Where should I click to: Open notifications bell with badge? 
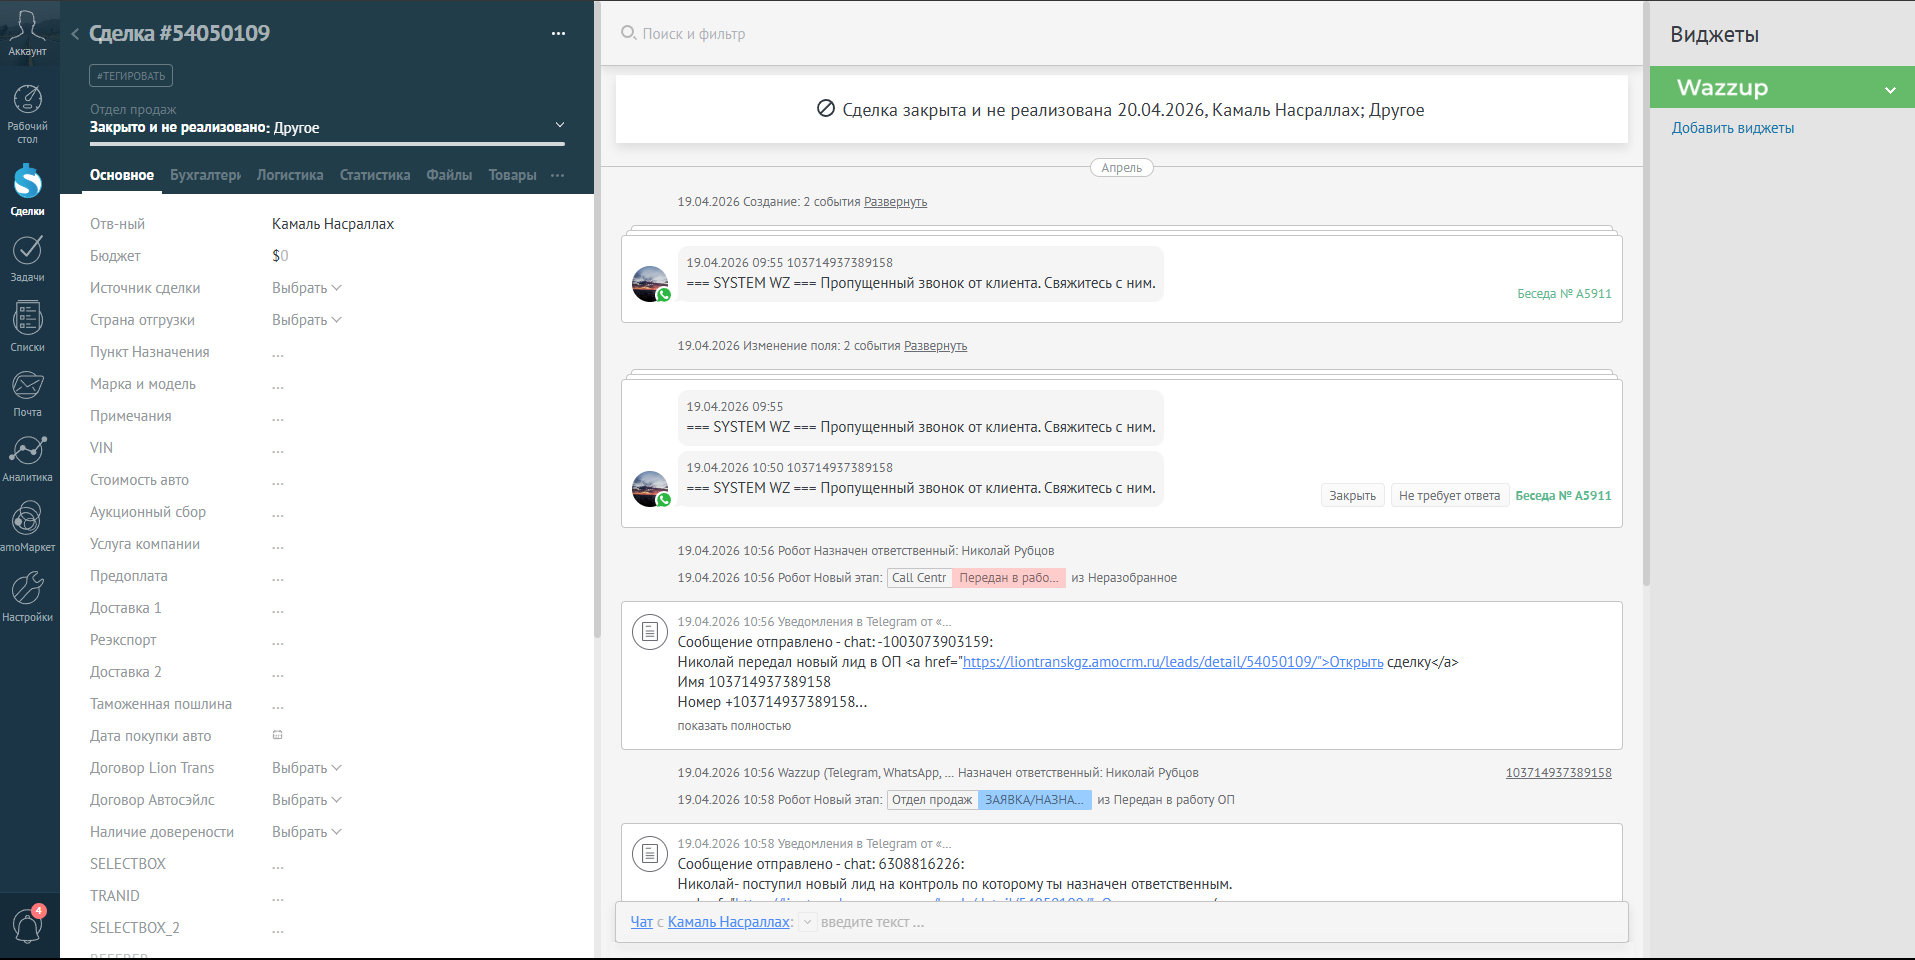[27, 925]
